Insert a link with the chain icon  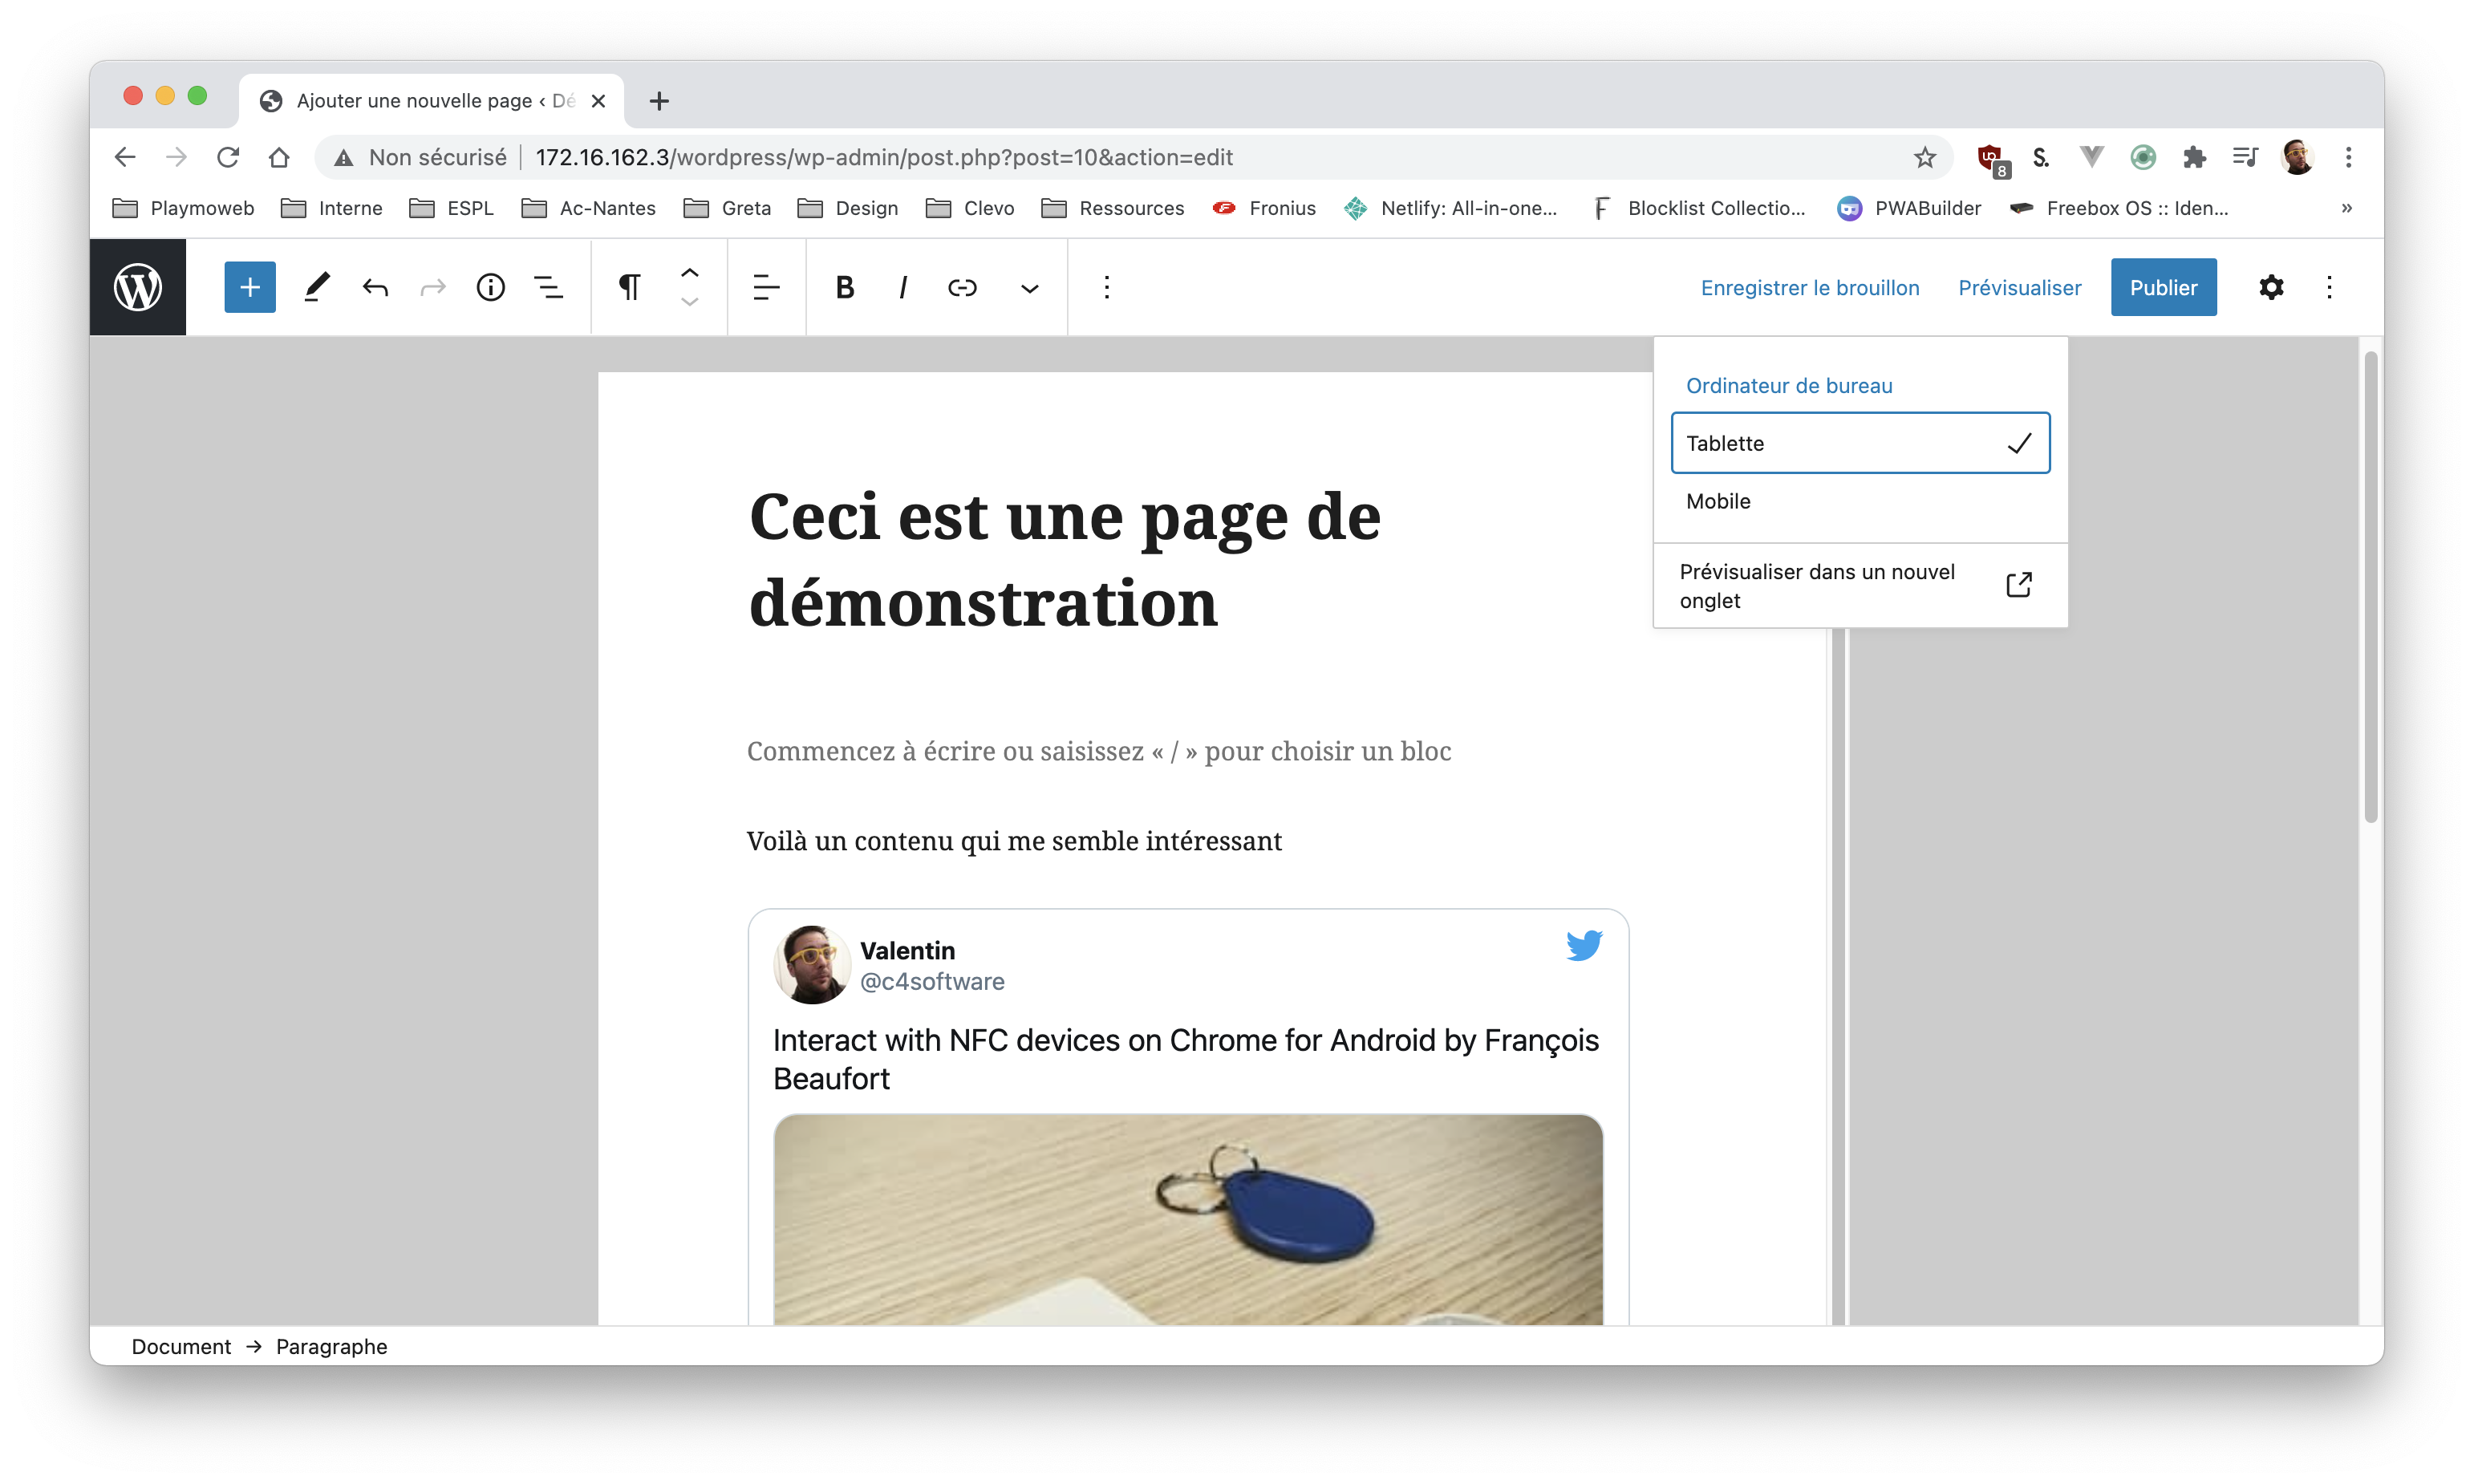(x=962, y=288)
